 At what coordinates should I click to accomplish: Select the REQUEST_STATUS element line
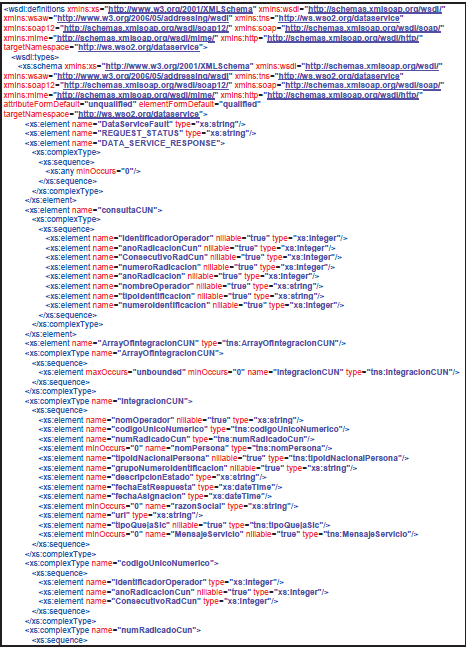(140, 133)
